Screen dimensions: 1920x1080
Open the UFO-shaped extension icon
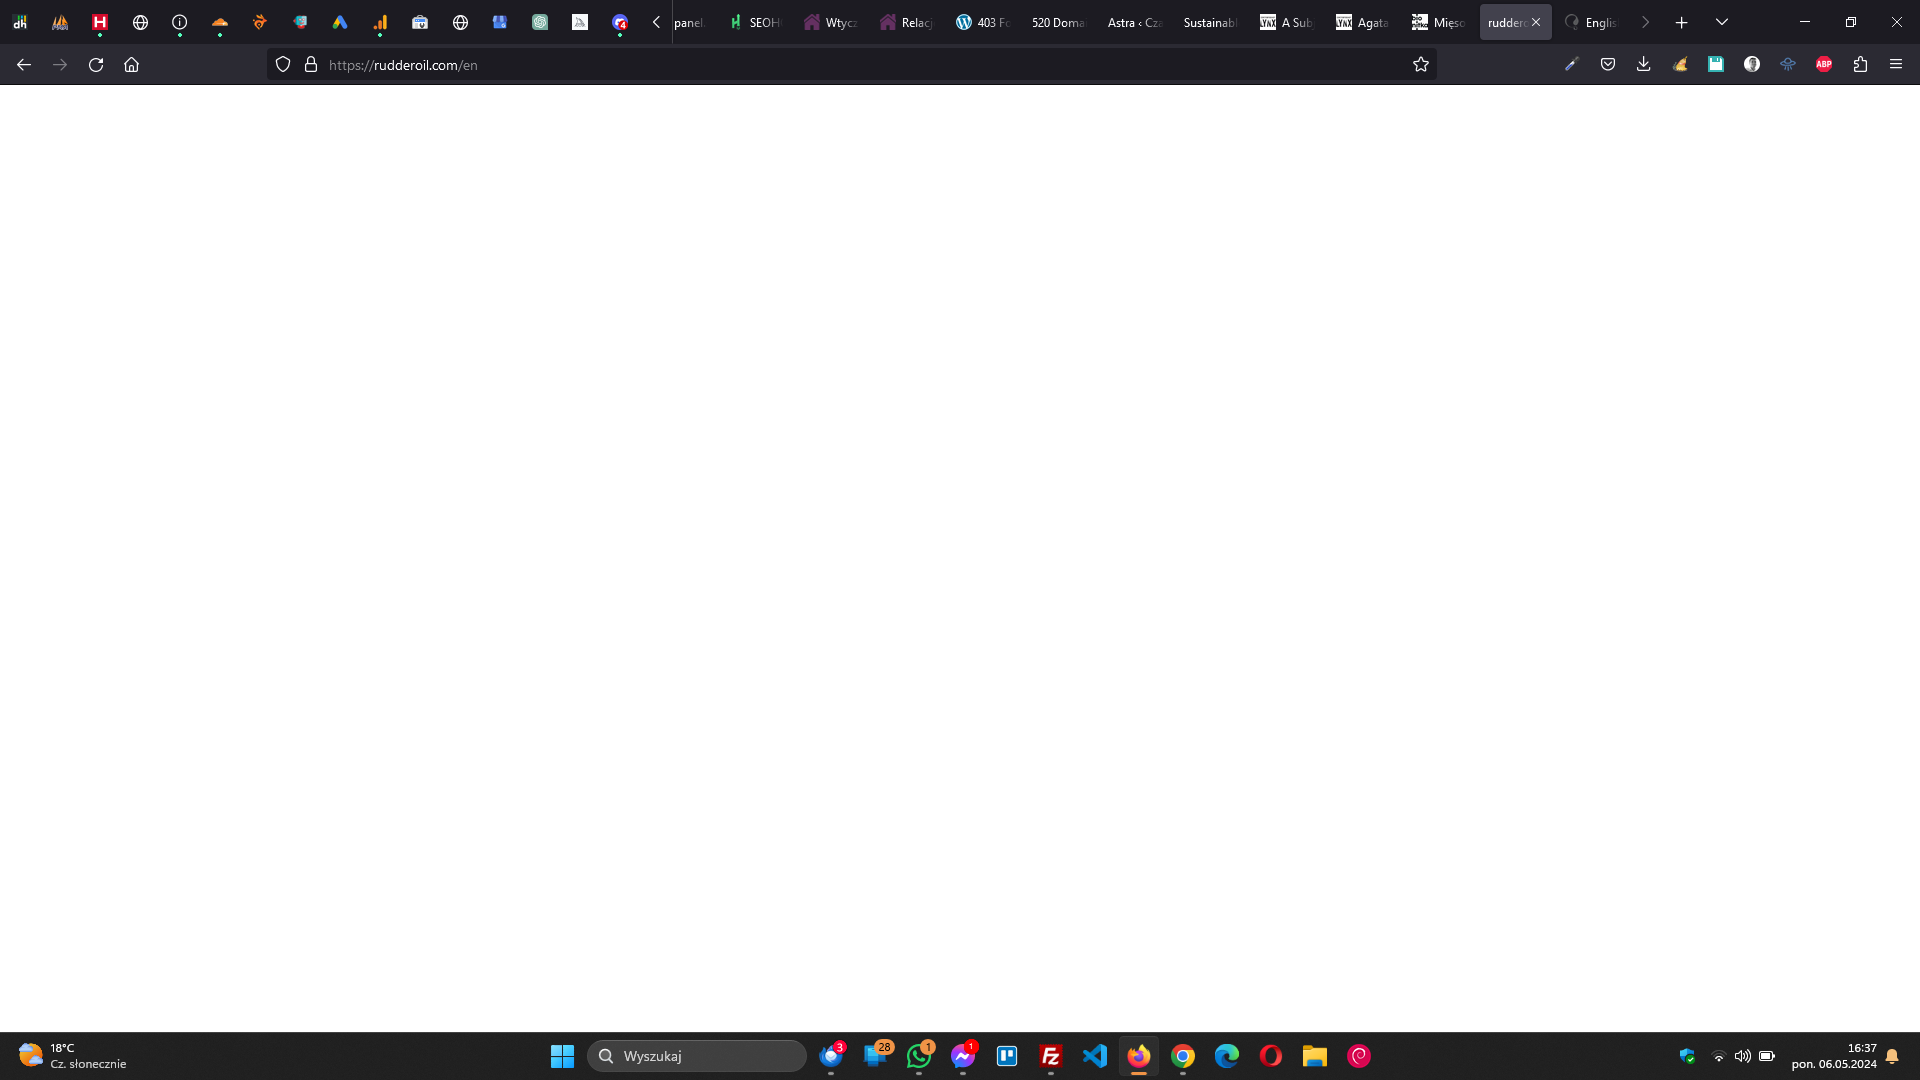coord(1788,64)
